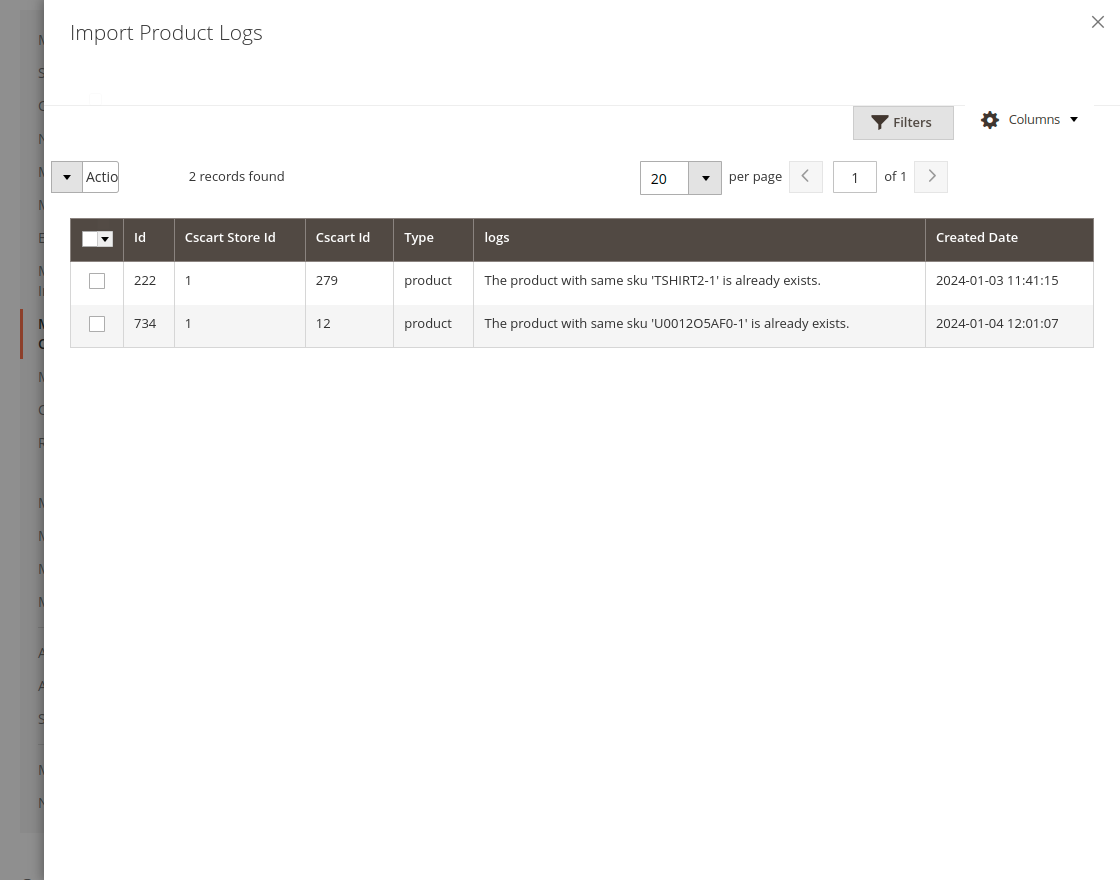
Task: Go to the previous page
Action: (x=806, y=176)
